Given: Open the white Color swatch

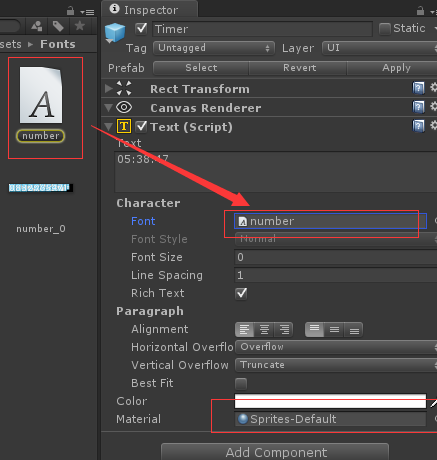Looking at the screenshot, I should pos(330,401).
